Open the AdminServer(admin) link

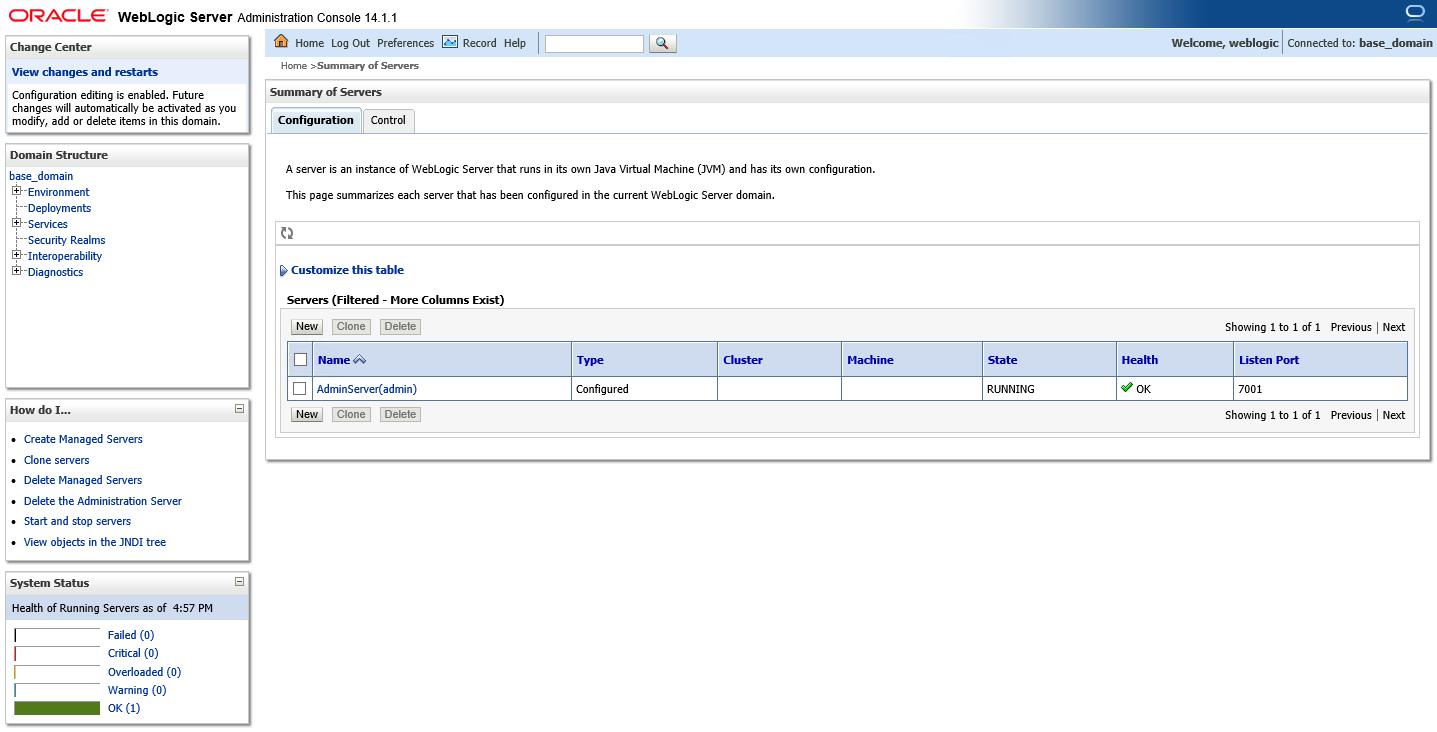[x=366, y=389]
